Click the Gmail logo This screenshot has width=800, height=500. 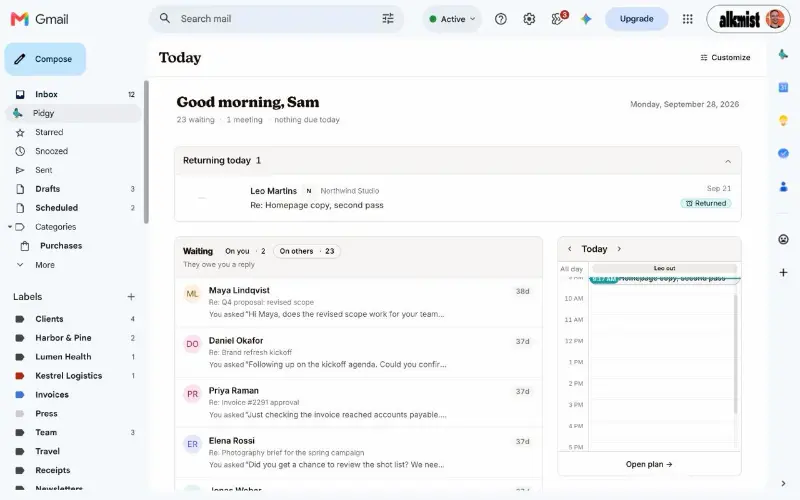(39, 19)
